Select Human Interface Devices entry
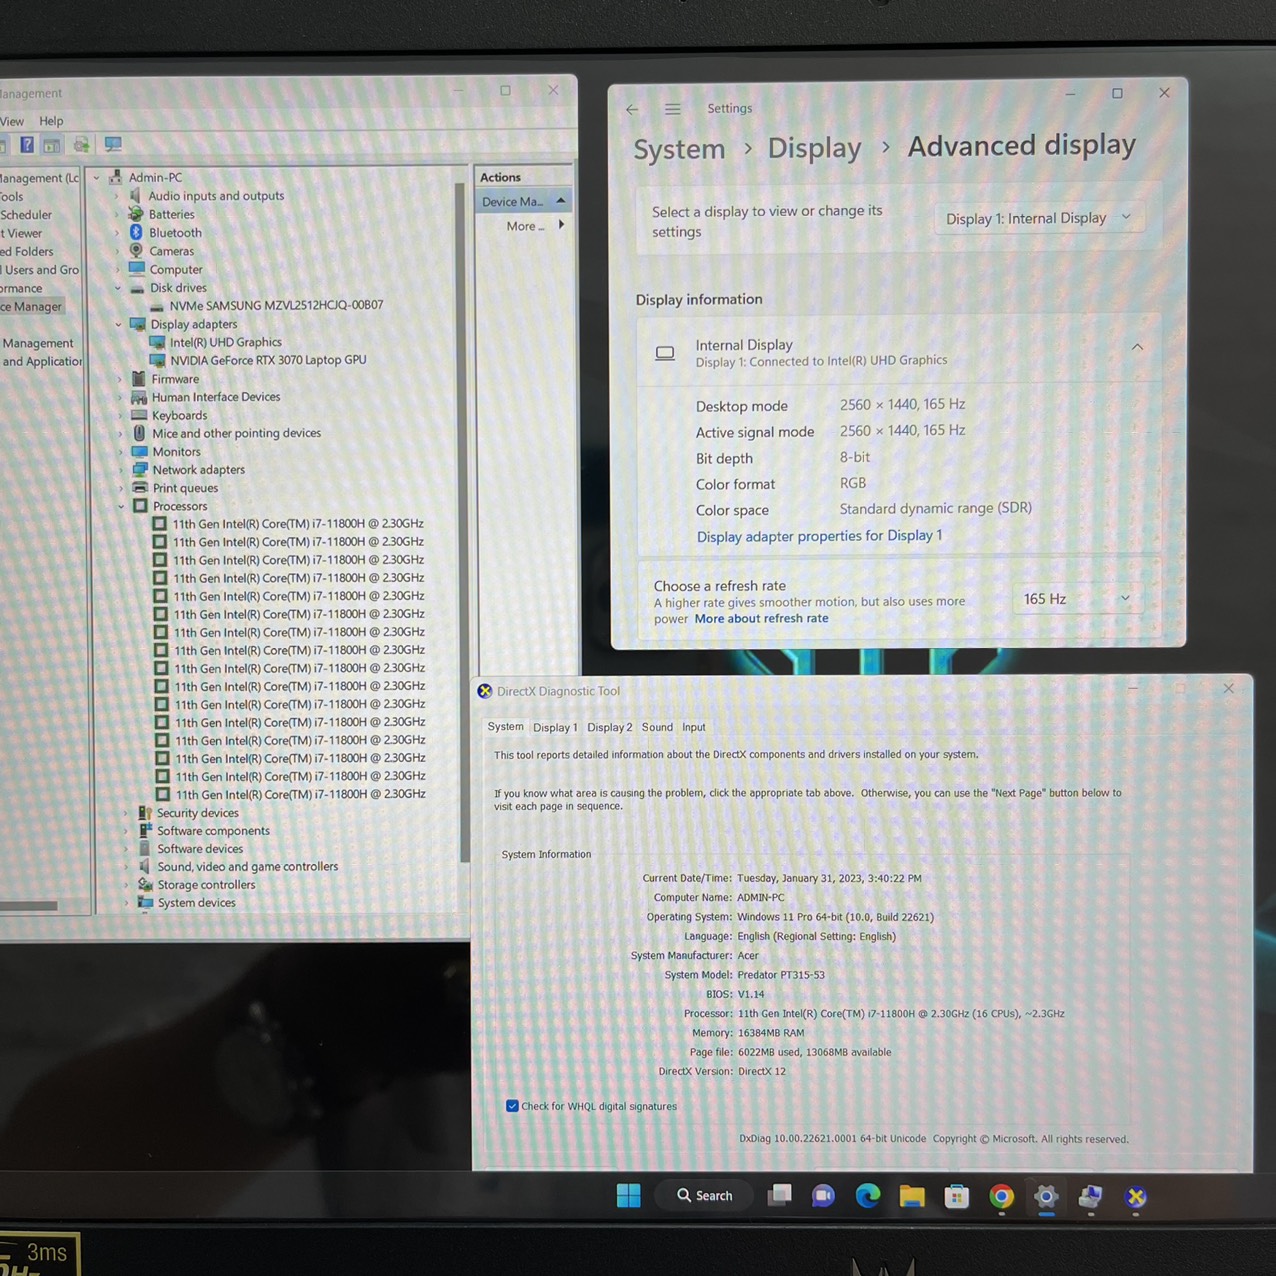1276x1276 pixels. [216, 397]
